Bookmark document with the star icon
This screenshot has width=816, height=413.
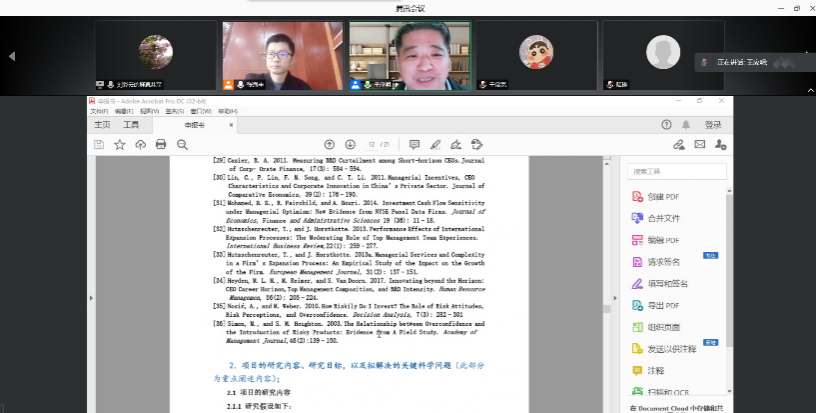click(120, 145)
